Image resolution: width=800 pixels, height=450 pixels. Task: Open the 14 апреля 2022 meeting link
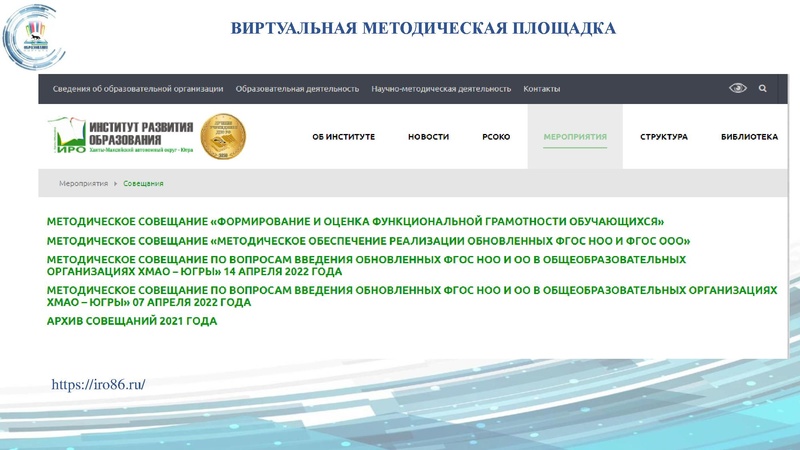pyautogui.click(x=366, y=265)
